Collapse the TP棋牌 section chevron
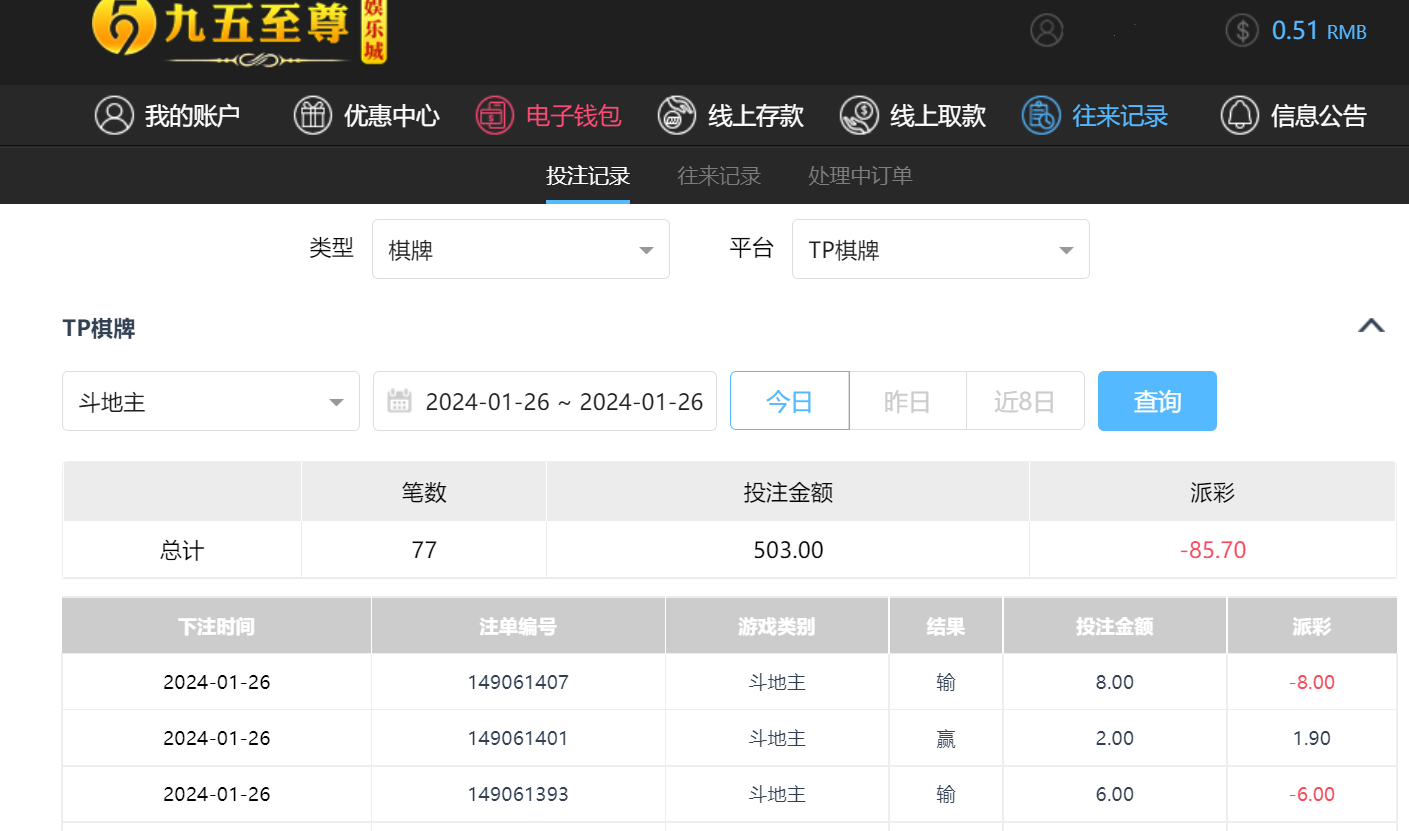 1371,326
